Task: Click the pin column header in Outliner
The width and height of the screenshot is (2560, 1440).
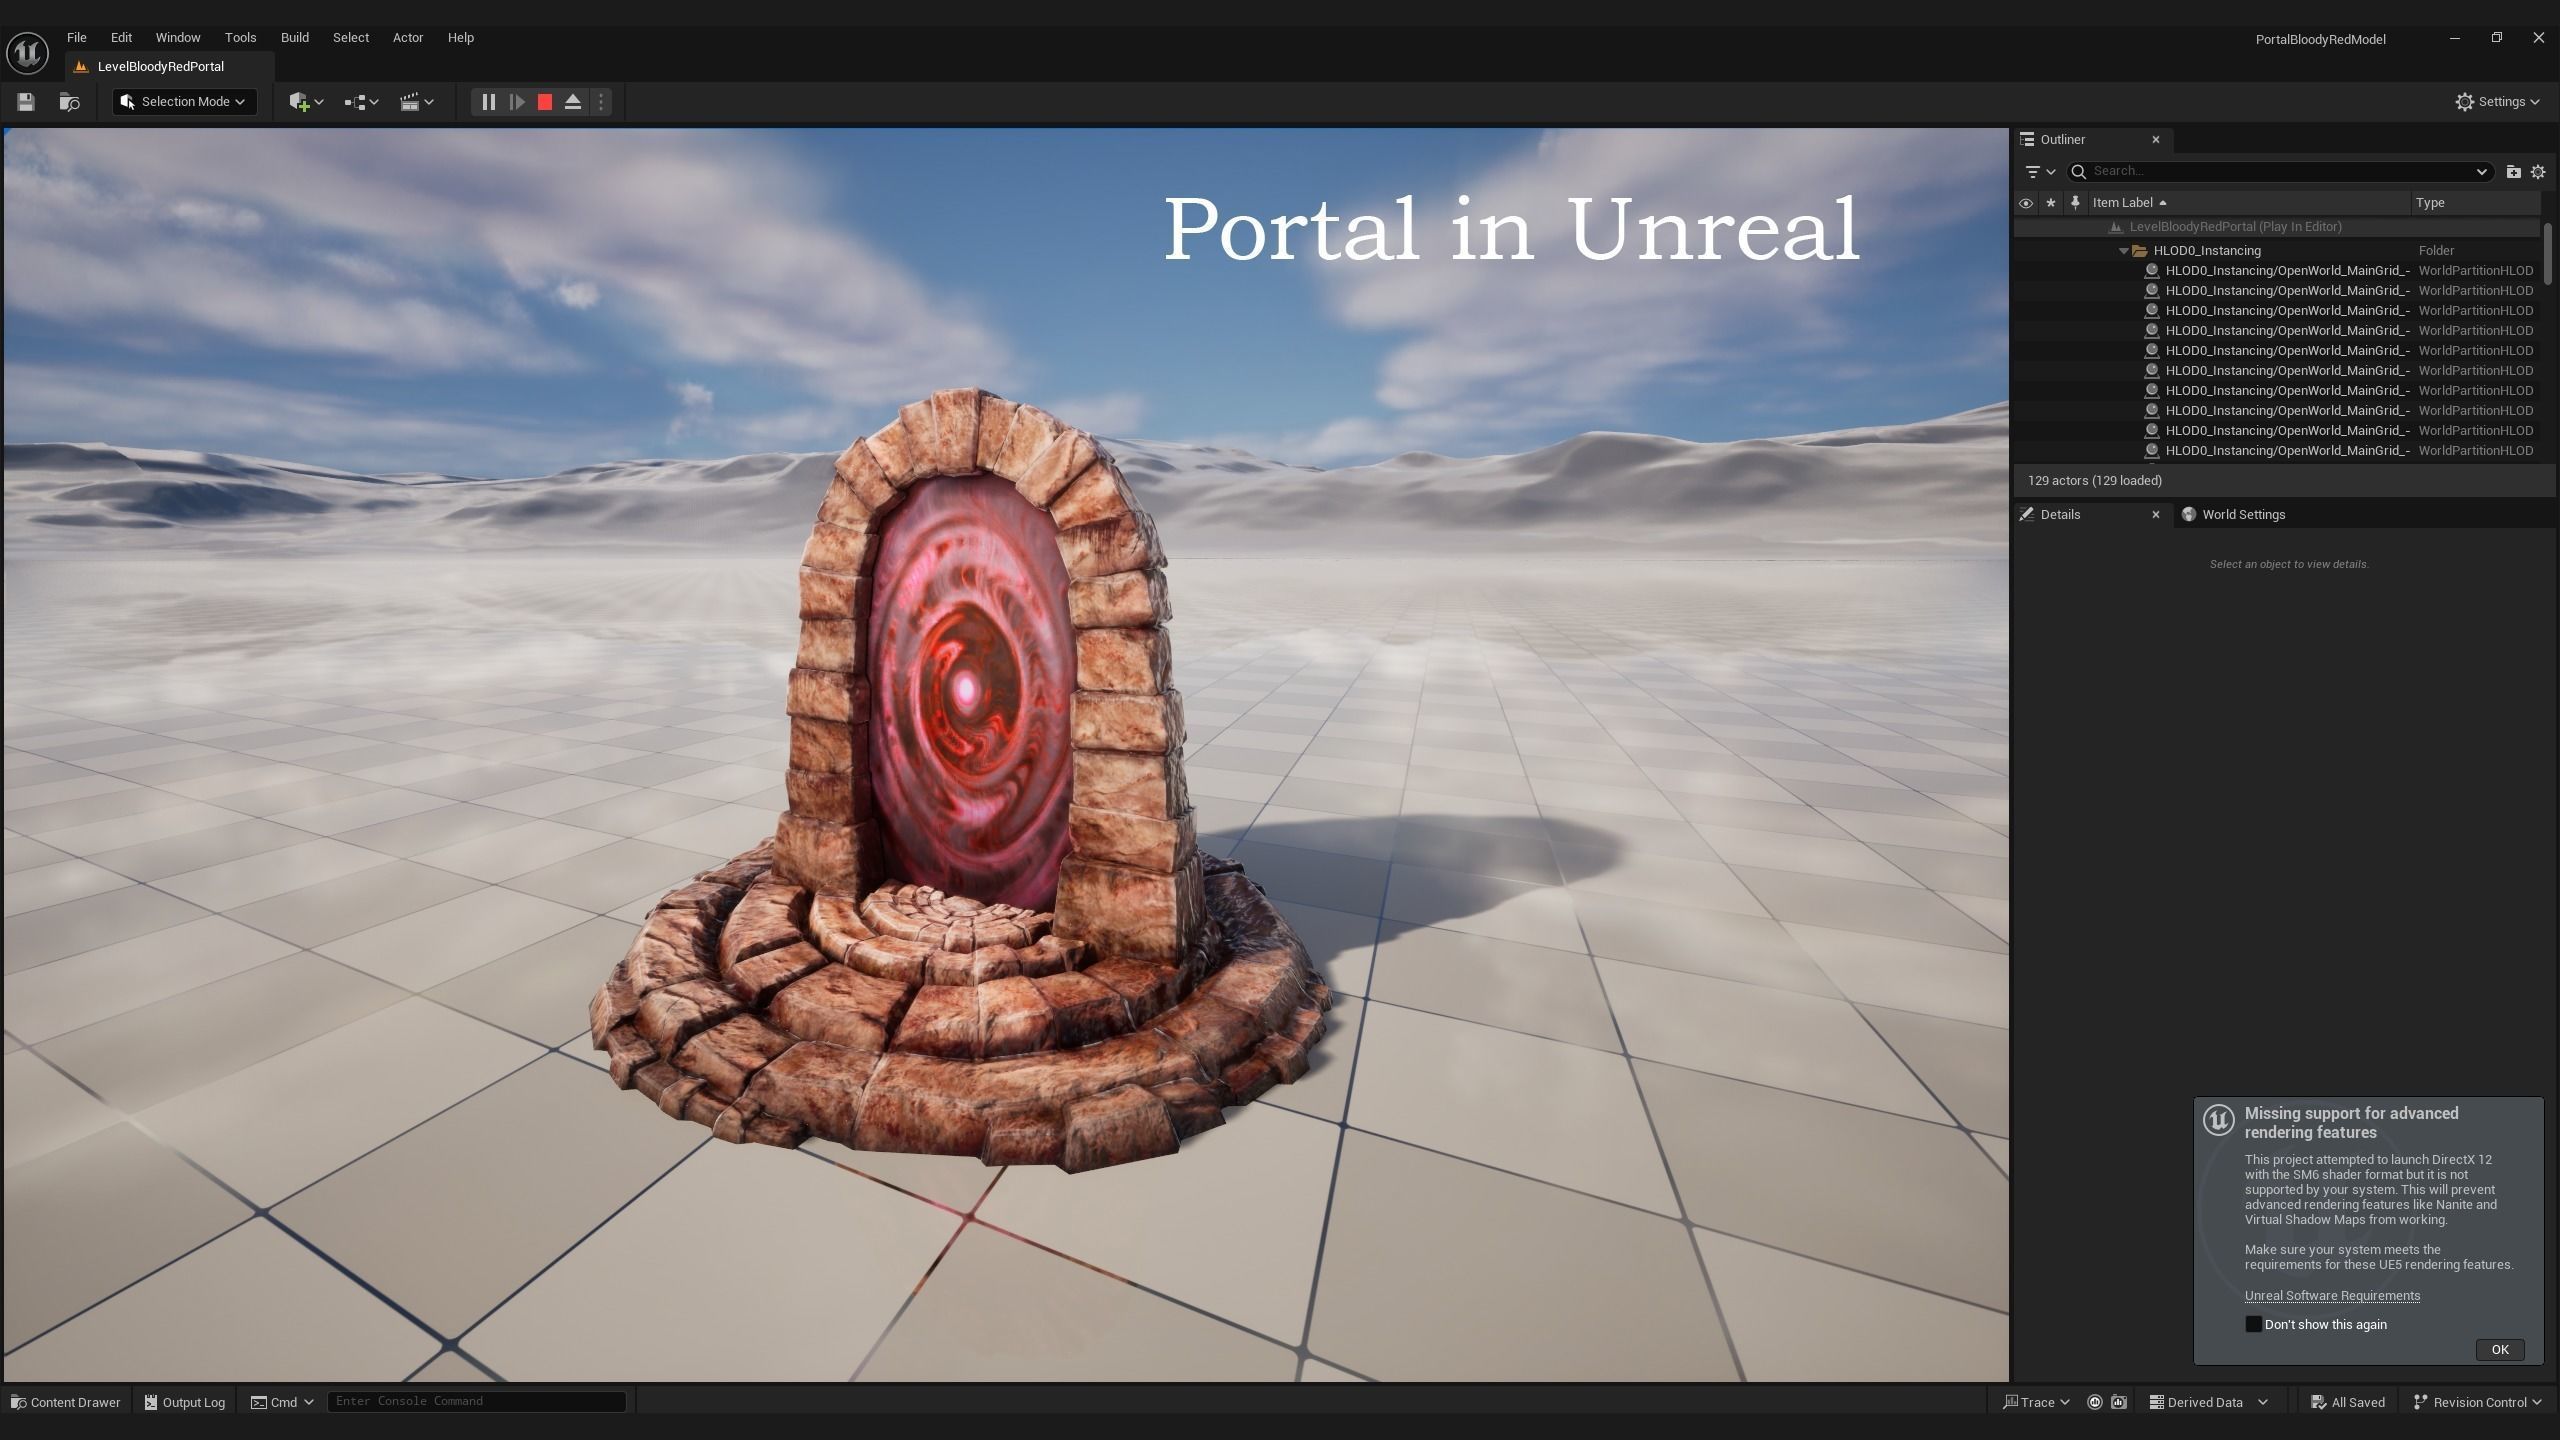Action: tap(2075, 203)
